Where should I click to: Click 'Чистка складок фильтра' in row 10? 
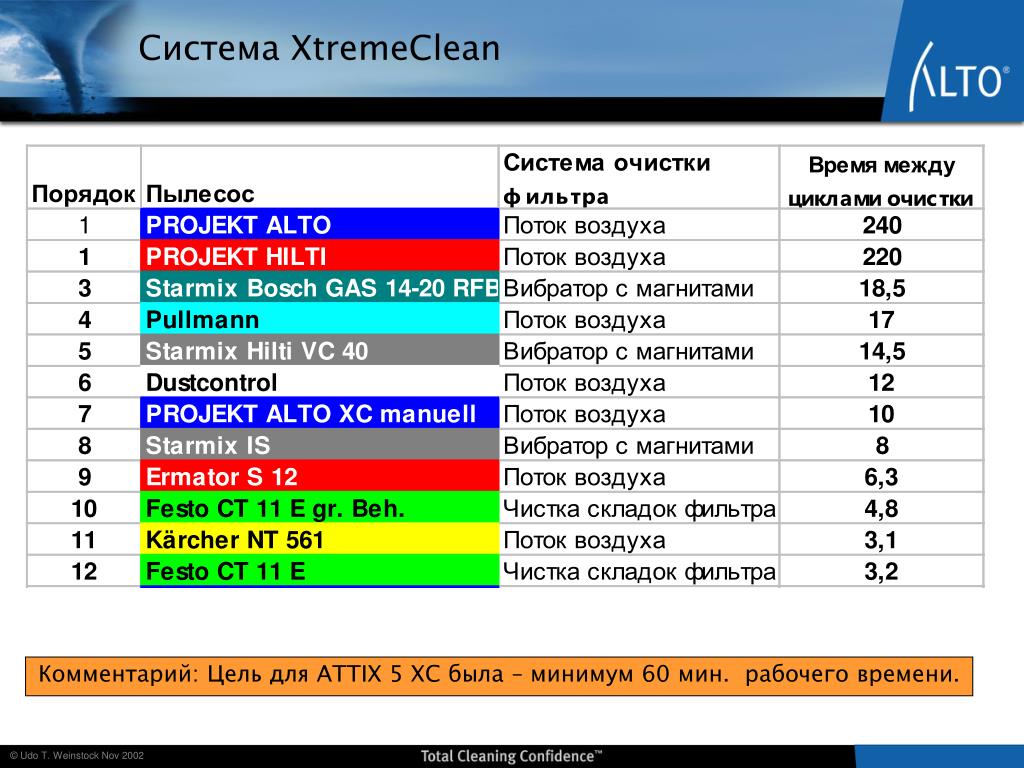coord(639,509)
